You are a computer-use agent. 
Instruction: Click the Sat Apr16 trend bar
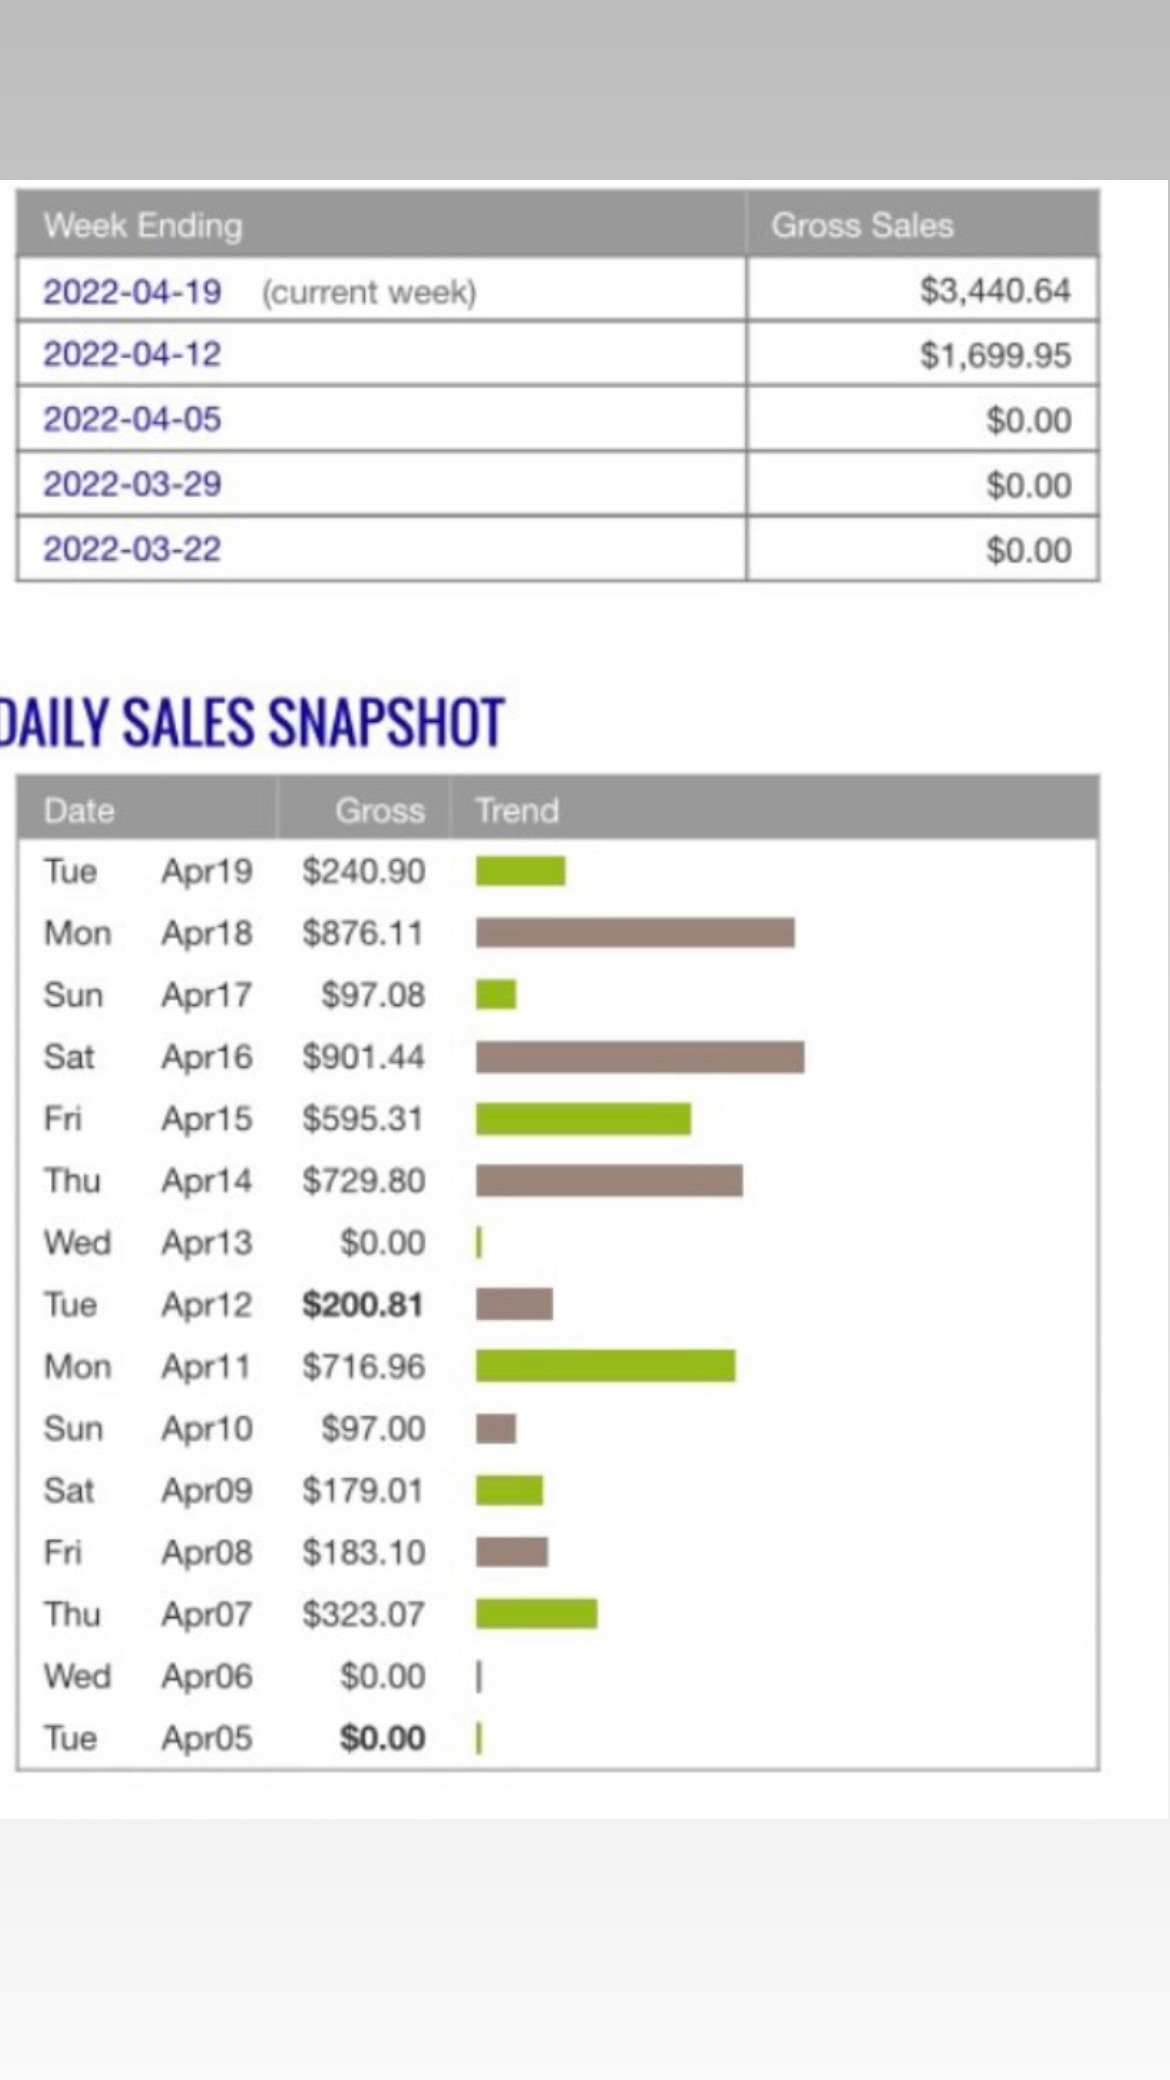640,1057
